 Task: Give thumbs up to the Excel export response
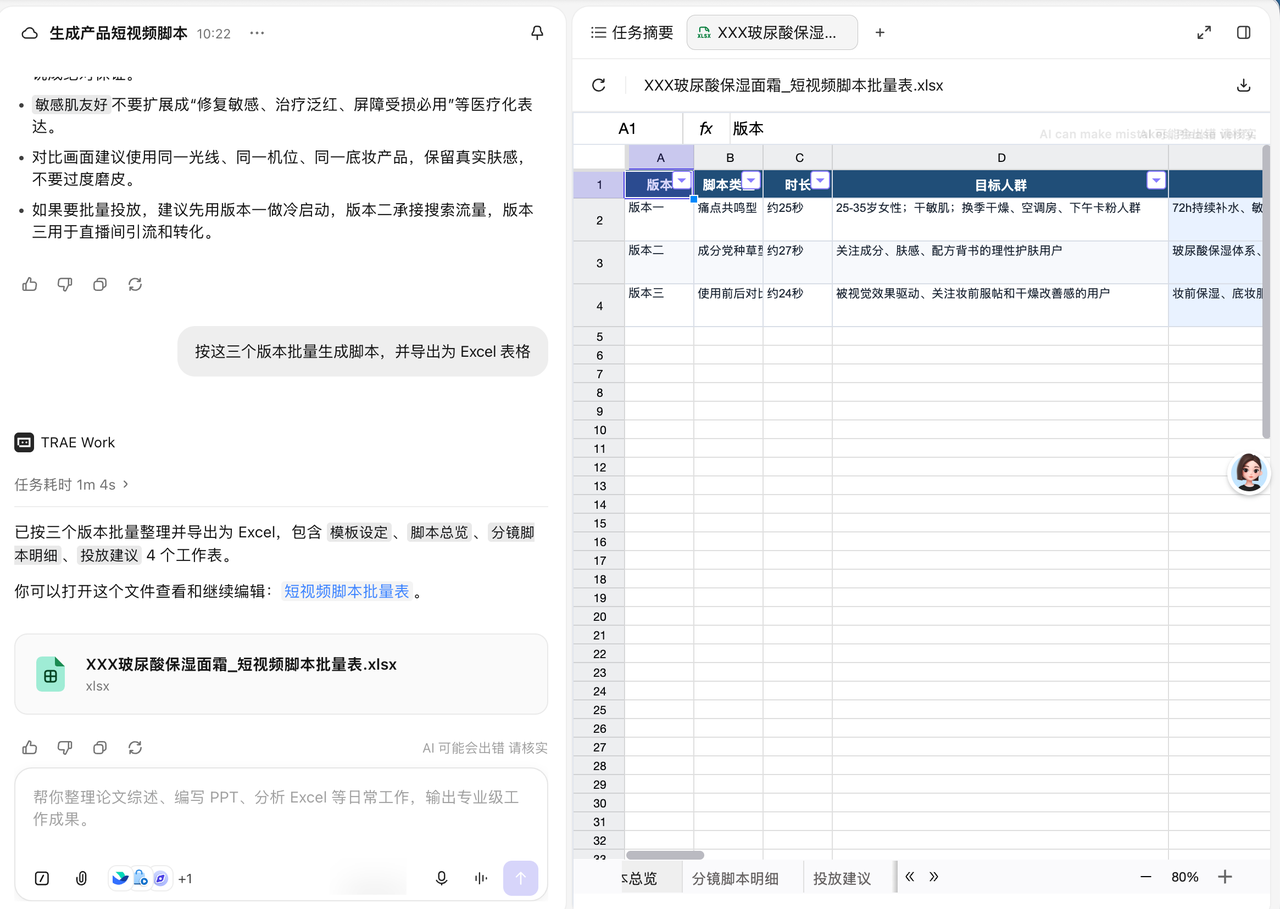[x=30, y=747]
